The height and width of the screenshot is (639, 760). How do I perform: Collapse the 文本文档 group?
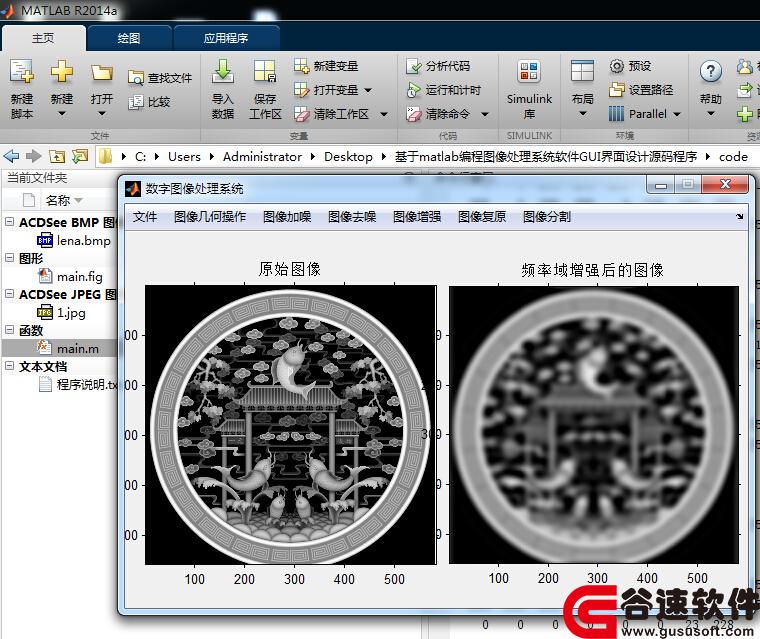(9, 366)
